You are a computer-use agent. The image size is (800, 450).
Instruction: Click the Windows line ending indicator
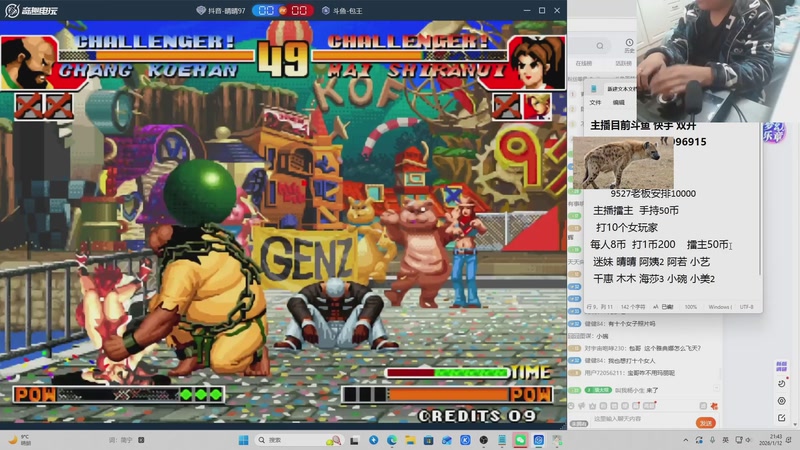pos(720,307)
